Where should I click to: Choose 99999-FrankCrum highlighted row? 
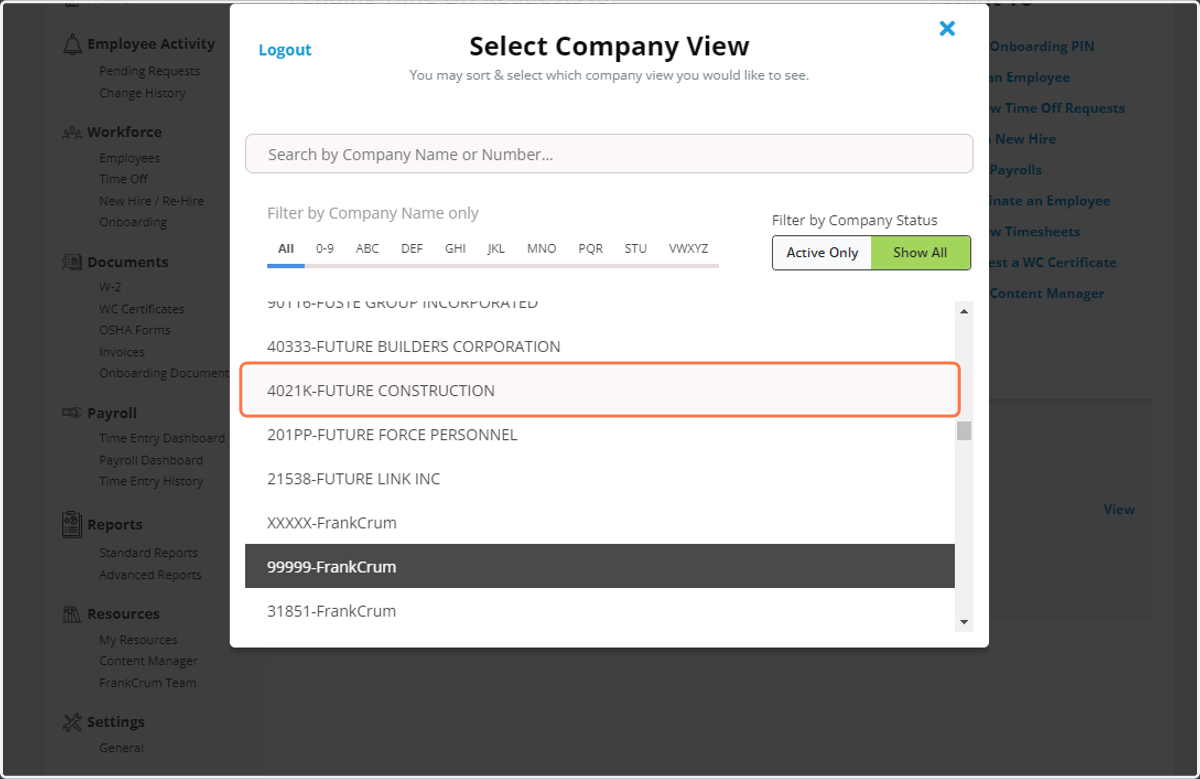[600, 567]
